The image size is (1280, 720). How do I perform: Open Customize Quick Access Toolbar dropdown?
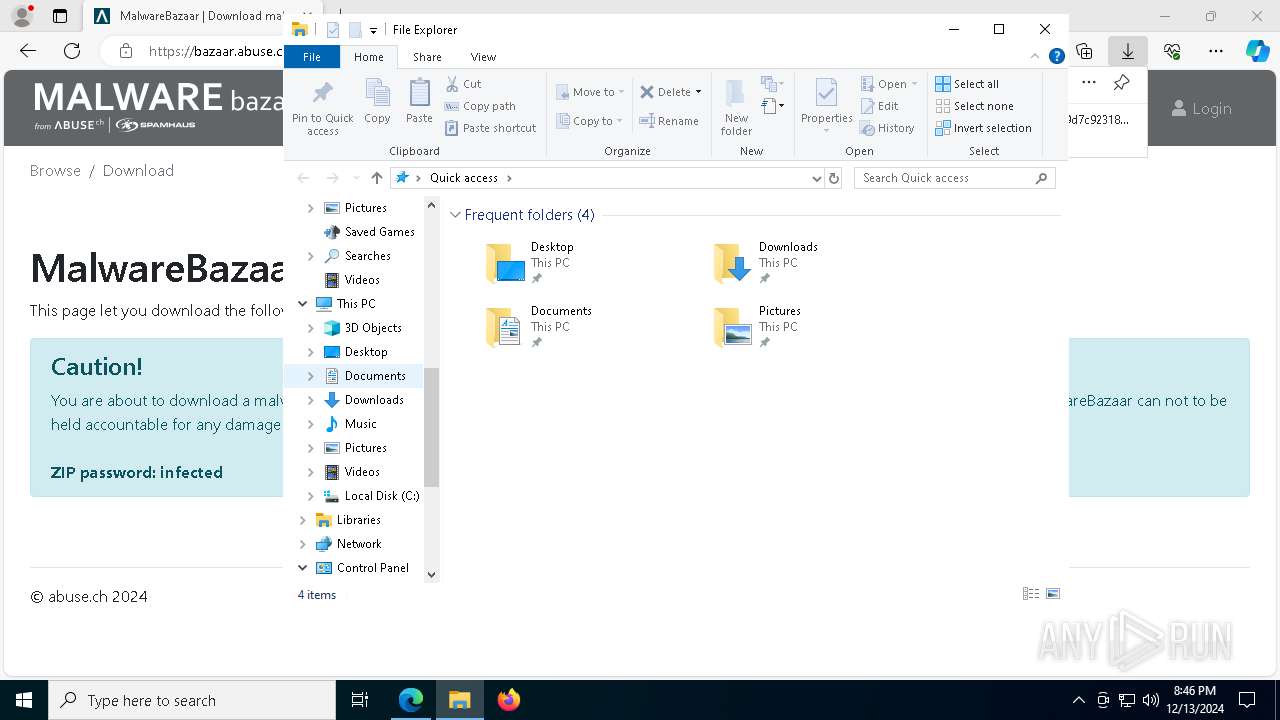(373, 30)
